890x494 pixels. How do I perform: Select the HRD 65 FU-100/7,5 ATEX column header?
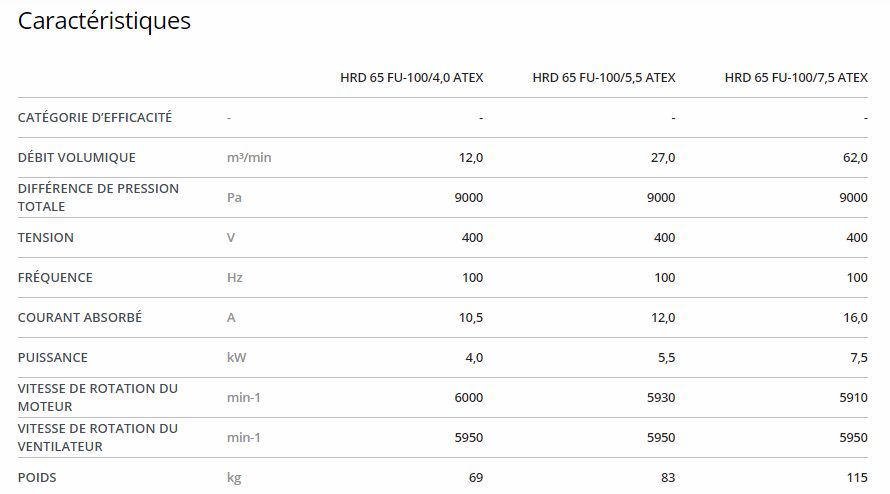tap(796, 77)
